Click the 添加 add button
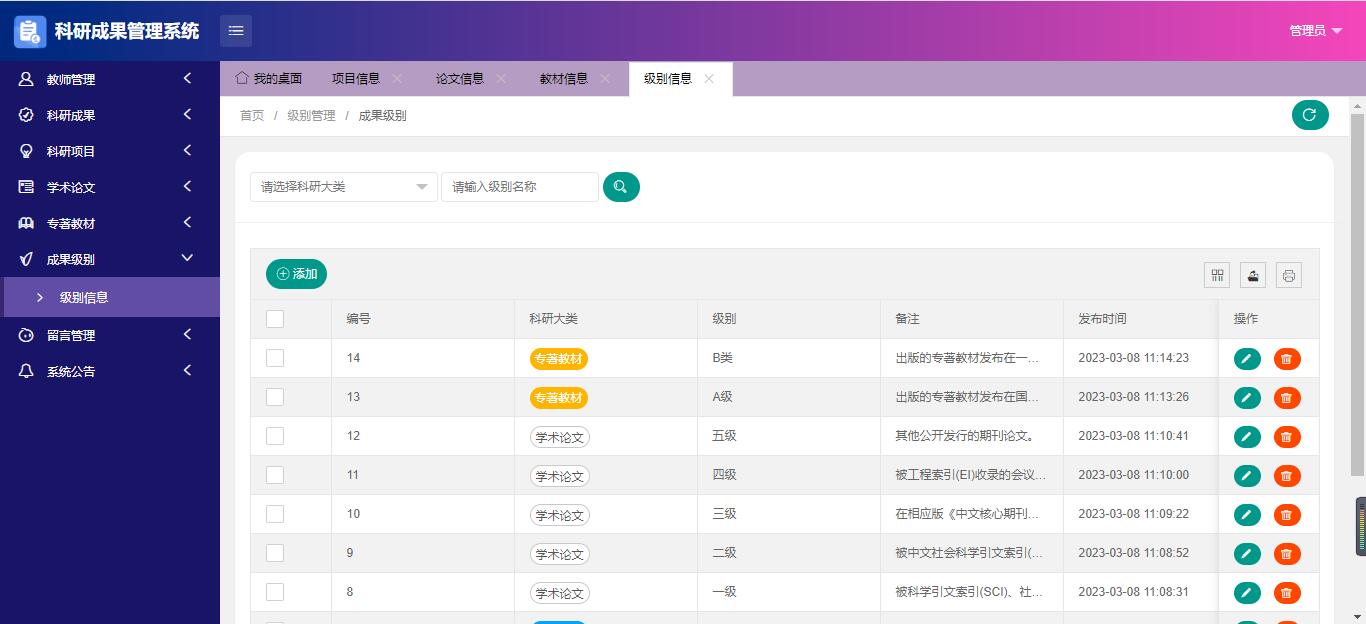Viewport: 1366px width, 624px height. pyautogui.click(x=296, y=274)
